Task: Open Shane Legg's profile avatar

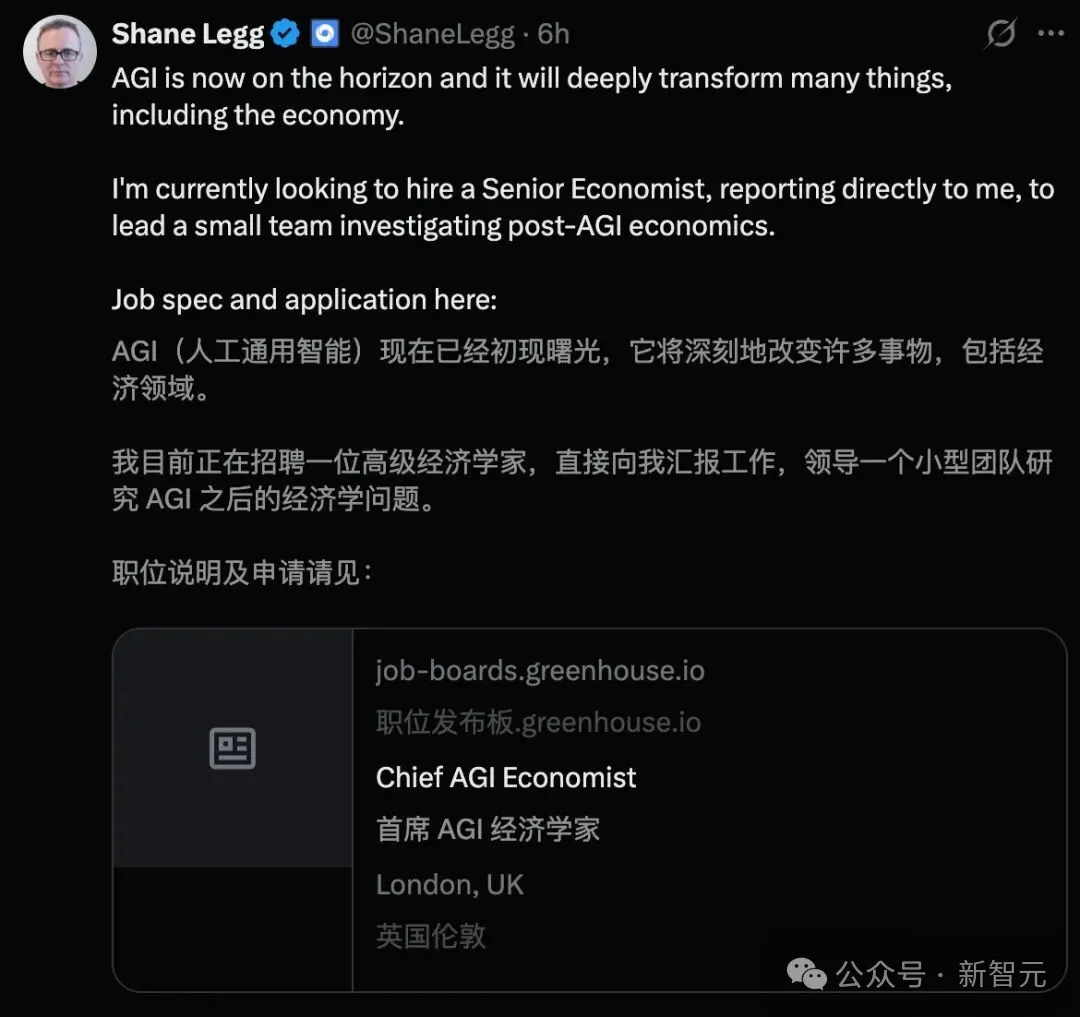Action: pos(60,51)
